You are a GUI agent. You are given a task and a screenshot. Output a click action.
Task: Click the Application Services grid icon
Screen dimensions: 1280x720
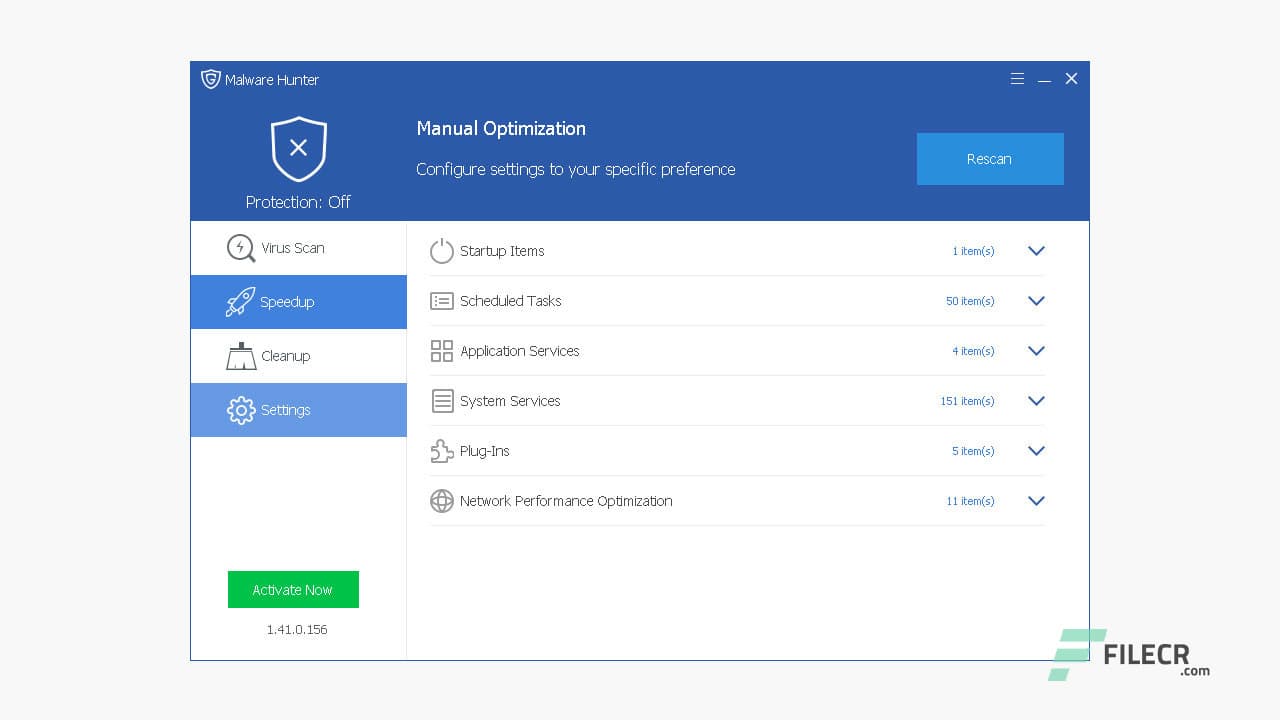[442, 351]
